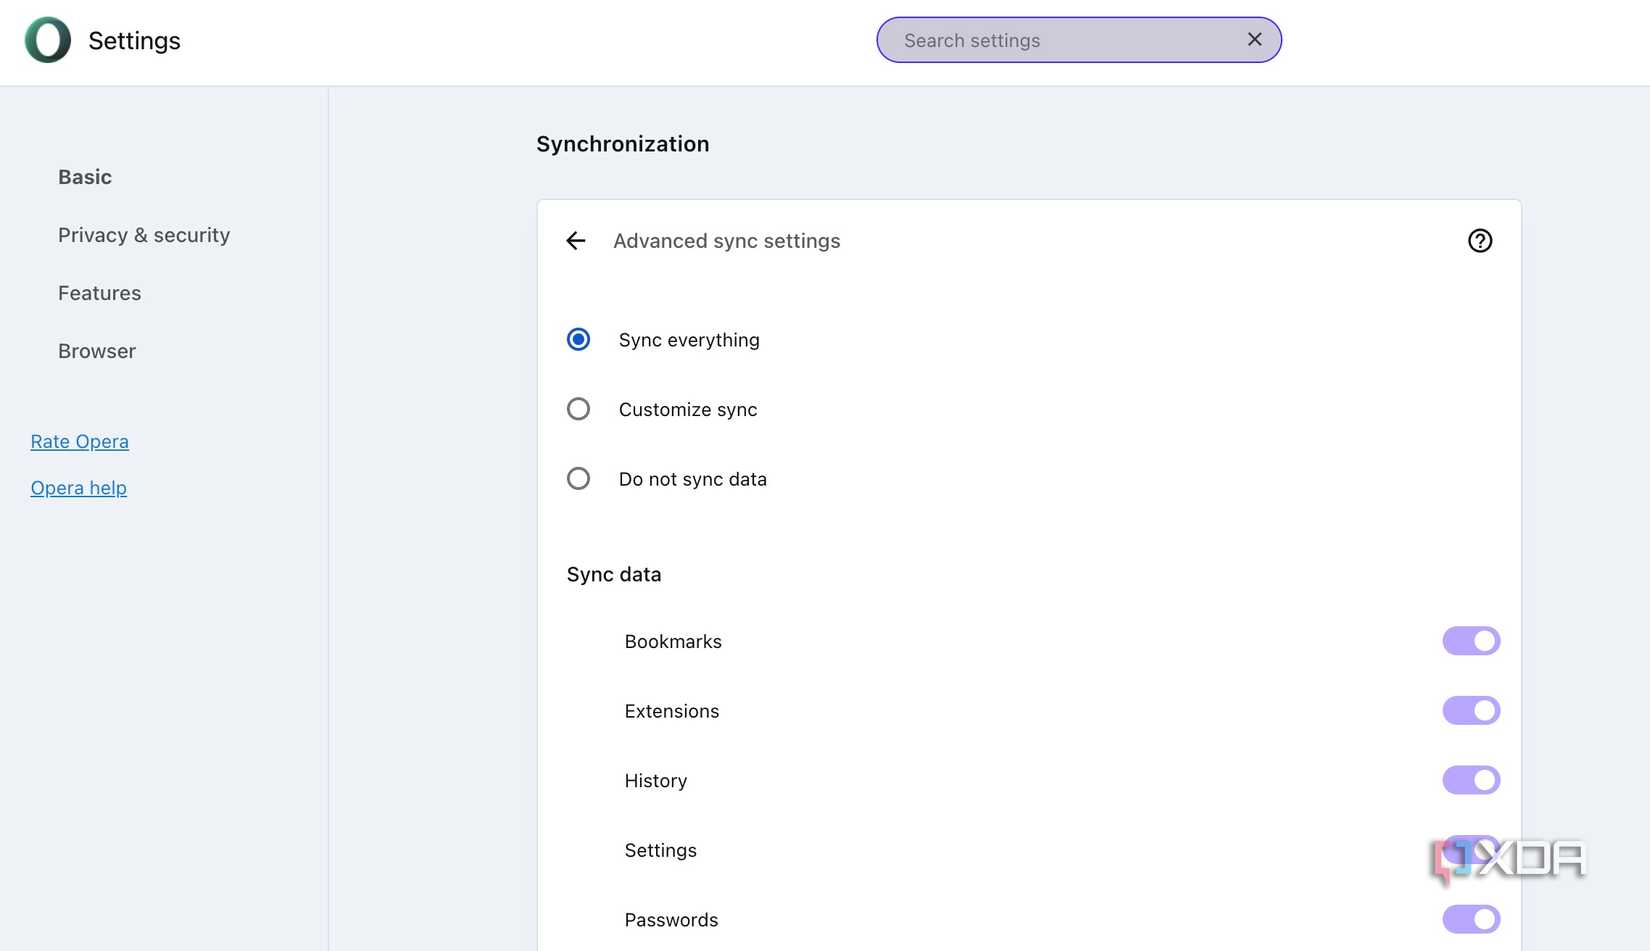The height and width of the screenshot is (951, 1650).
Task: Turn off History synchronization
Action: [1470, 780]
